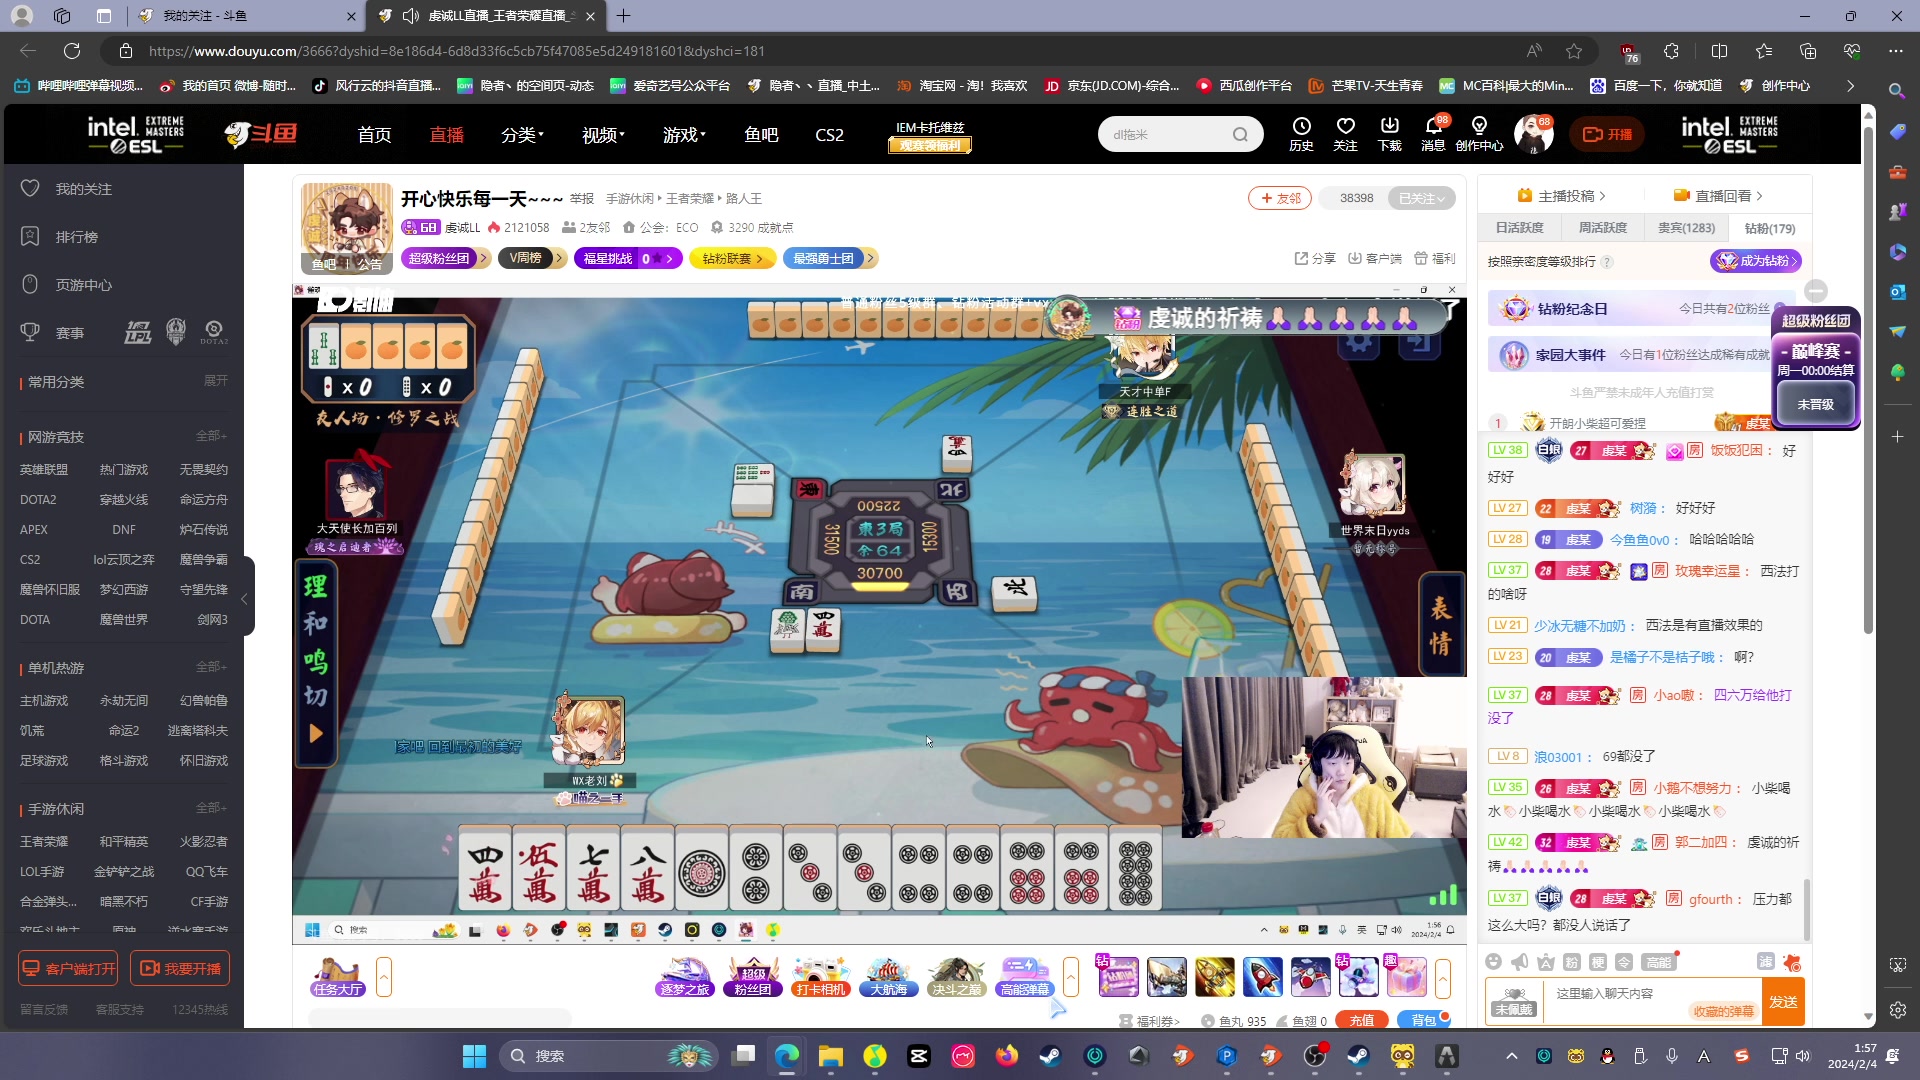
Task: Mute the audio on the playing tab
Action: pyautogui.click(x=410, y=16)
